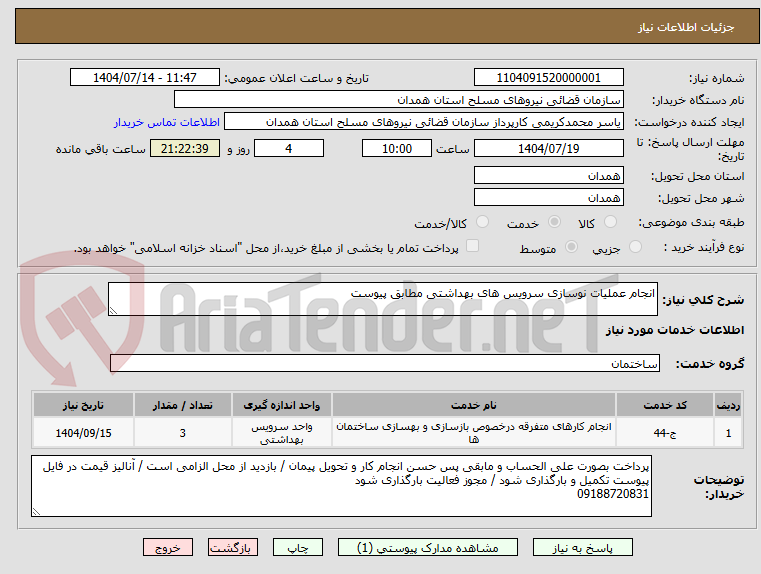Click the remaining days field showing 4

289,148
